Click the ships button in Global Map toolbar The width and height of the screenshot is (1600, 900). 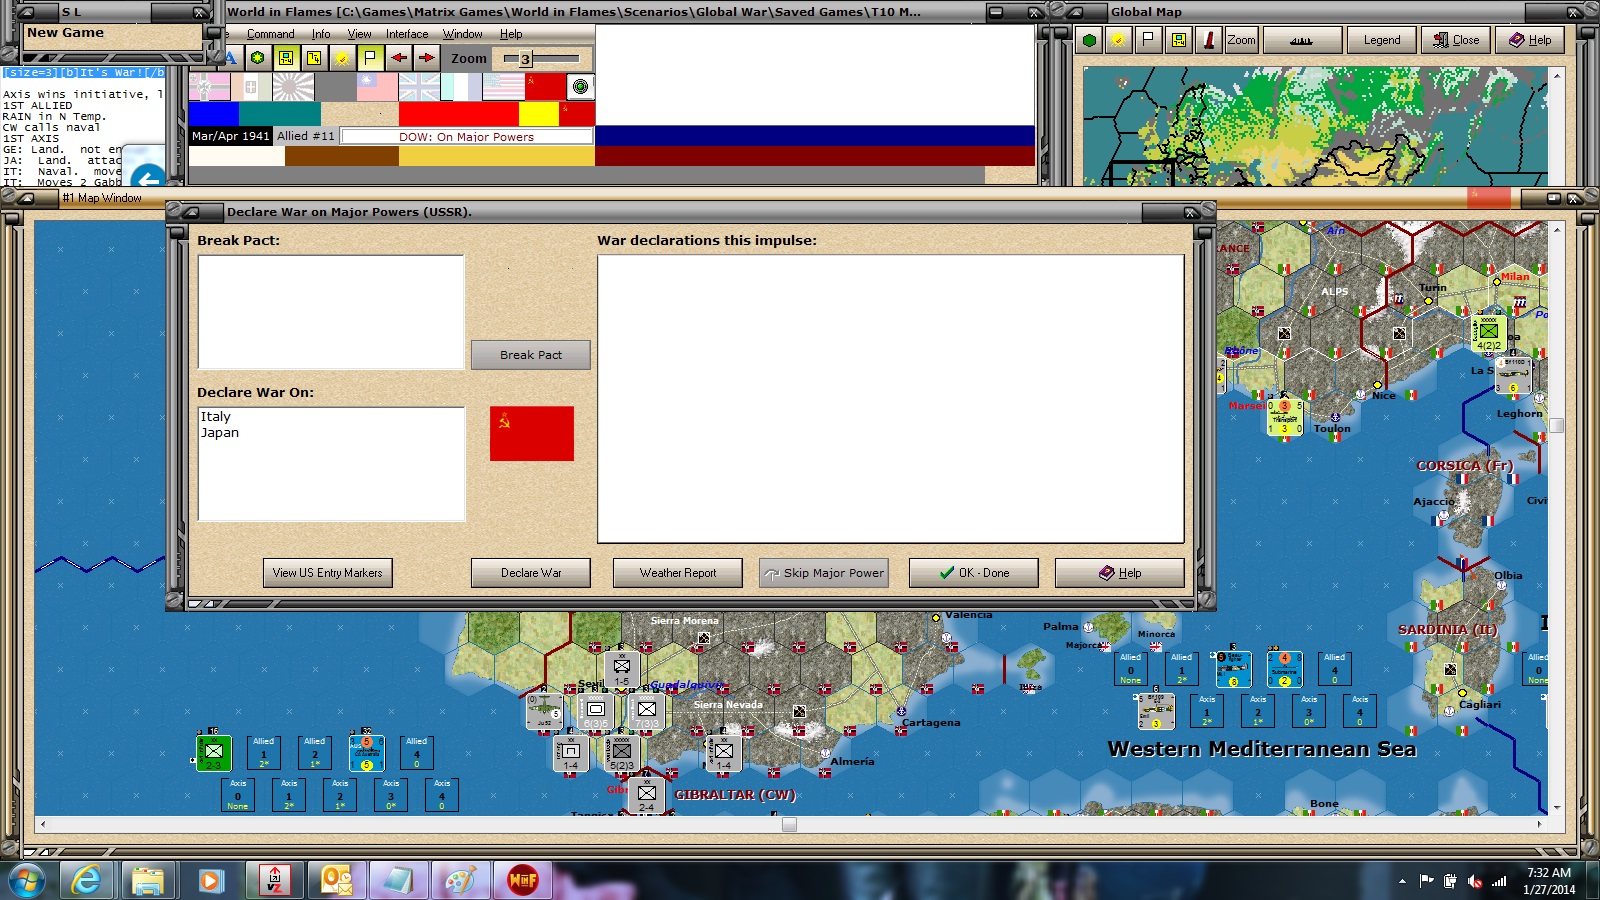(1302, 40)
